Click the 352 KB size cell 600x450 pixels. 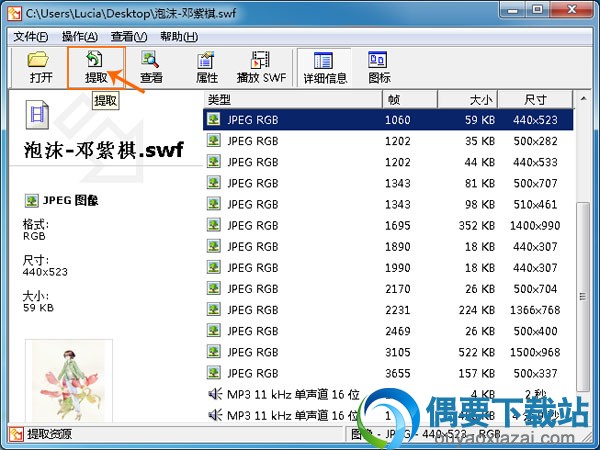pos(477,225)
